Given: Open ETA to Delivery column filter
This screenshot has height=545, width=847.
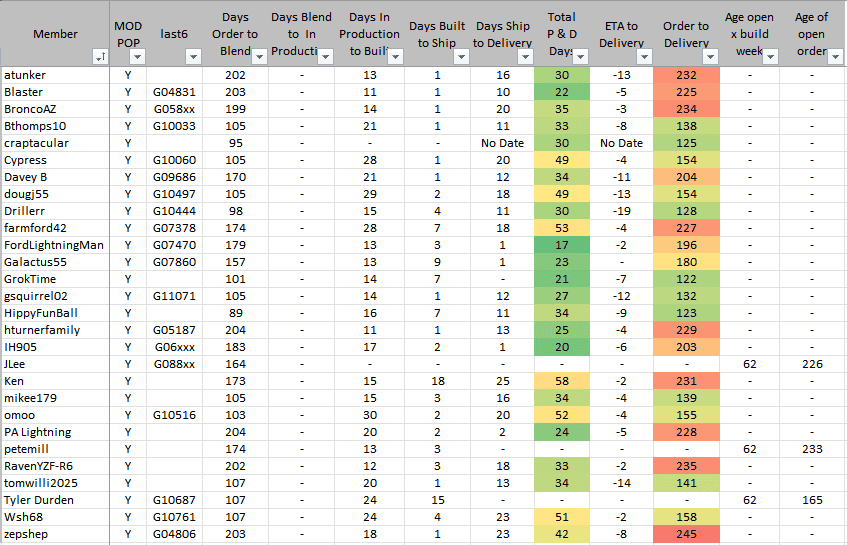Looking at the screenshot, I should point(643,58).
